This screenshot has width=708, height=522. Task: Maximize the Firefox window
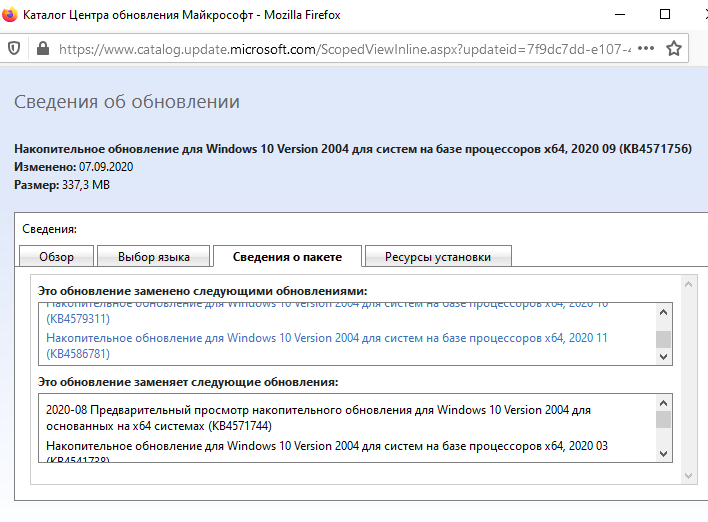pos(665,14)
